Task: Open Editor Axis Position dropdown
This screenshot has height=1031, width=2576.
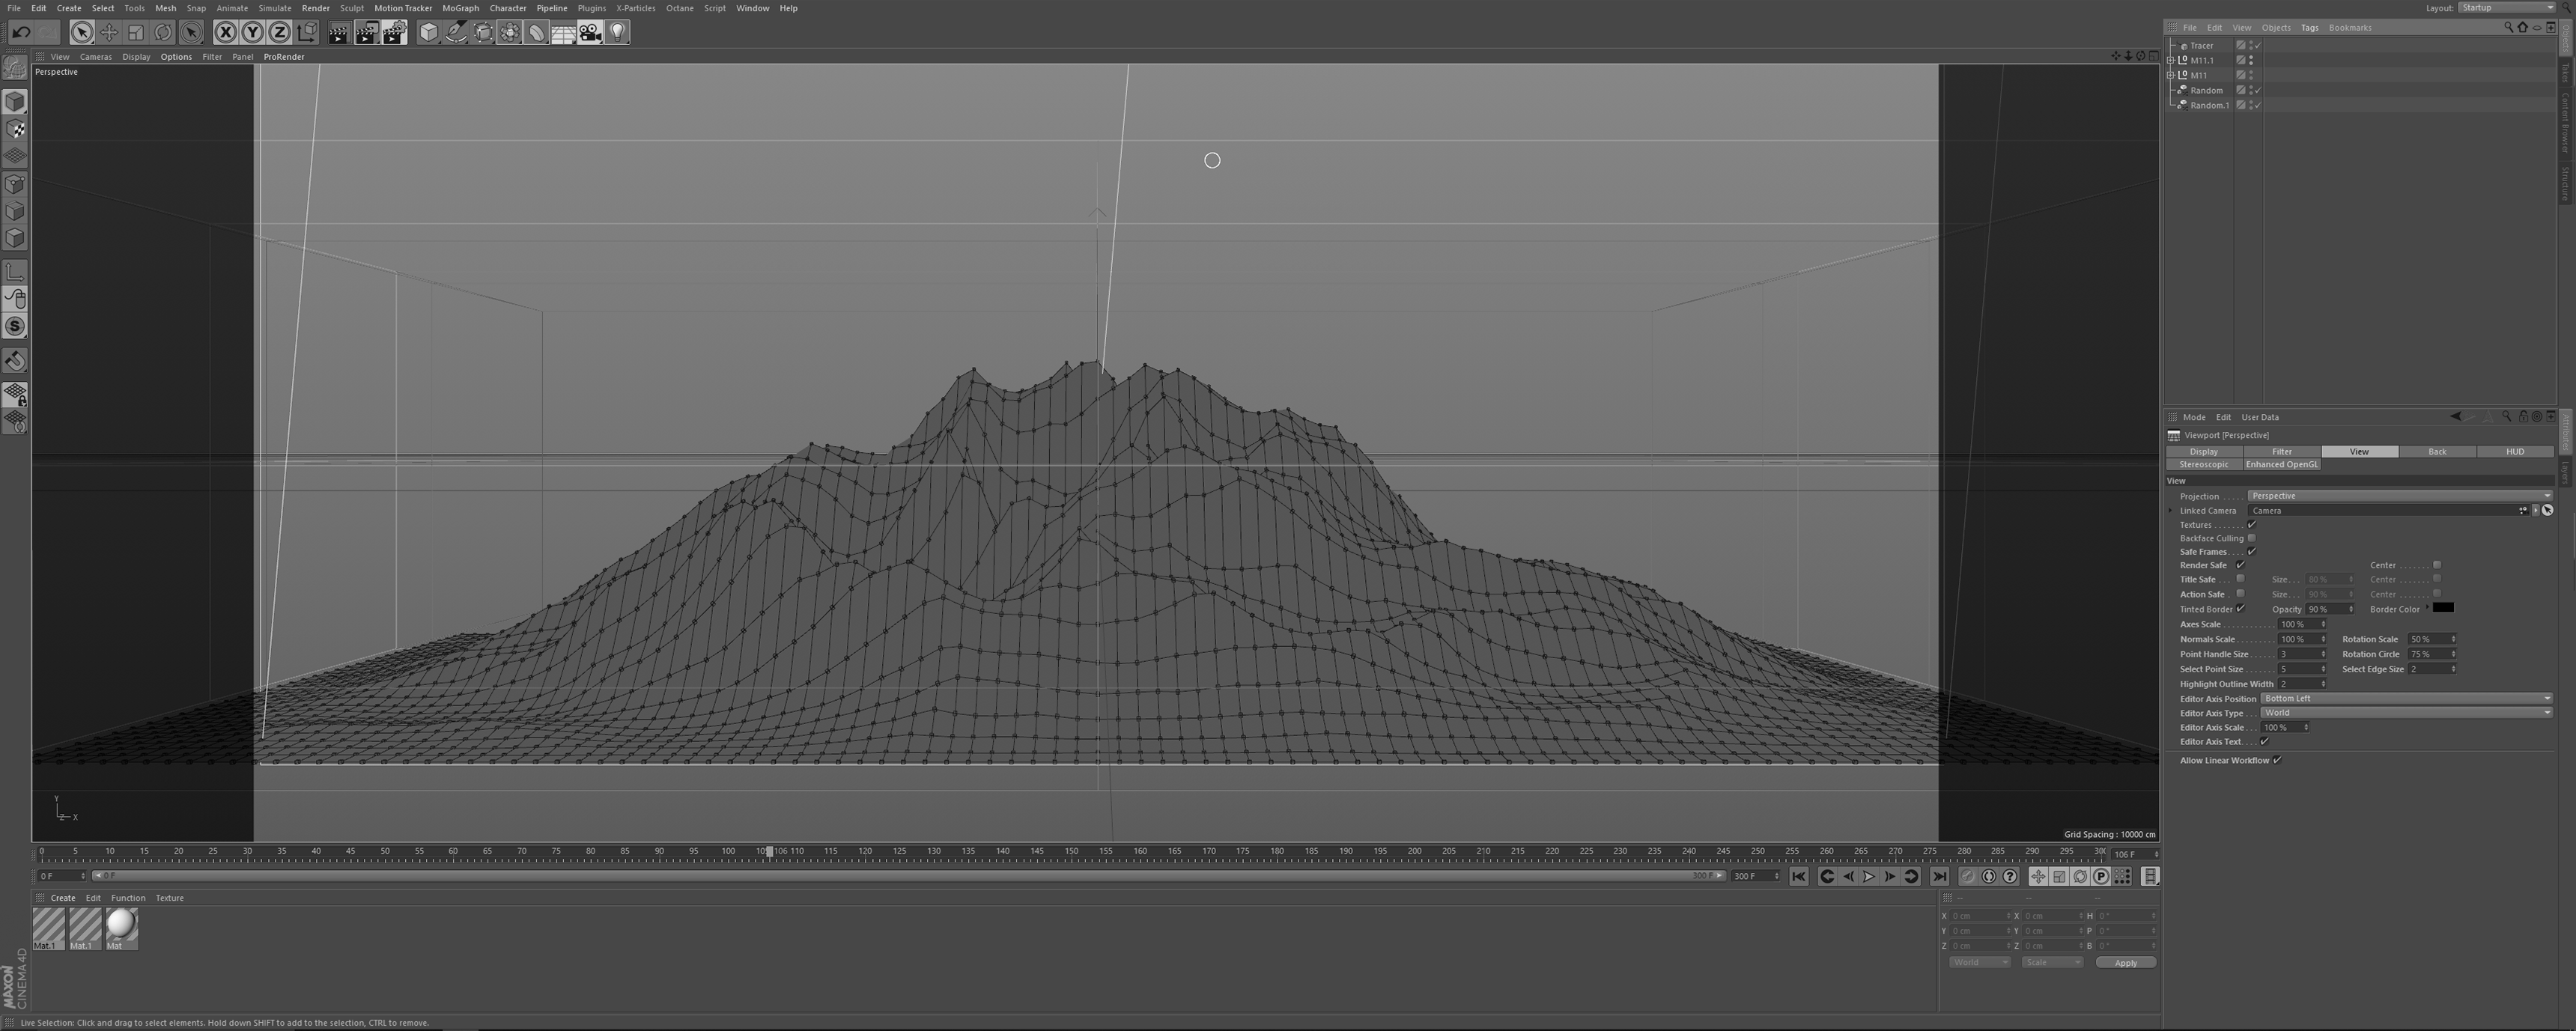Action: click(x=2406, y=699)
